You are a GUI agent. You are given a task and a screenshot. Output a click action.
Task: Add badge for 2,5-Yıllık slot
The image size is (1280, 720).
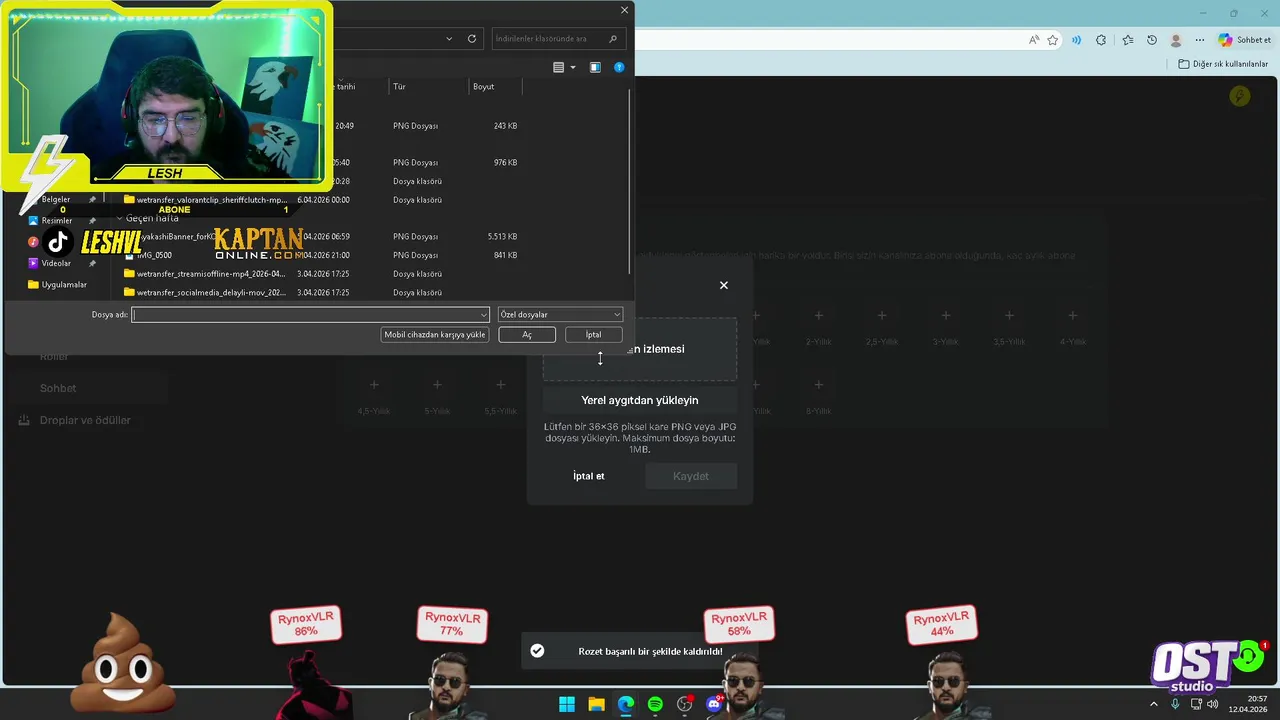click(x=882, y=315)
